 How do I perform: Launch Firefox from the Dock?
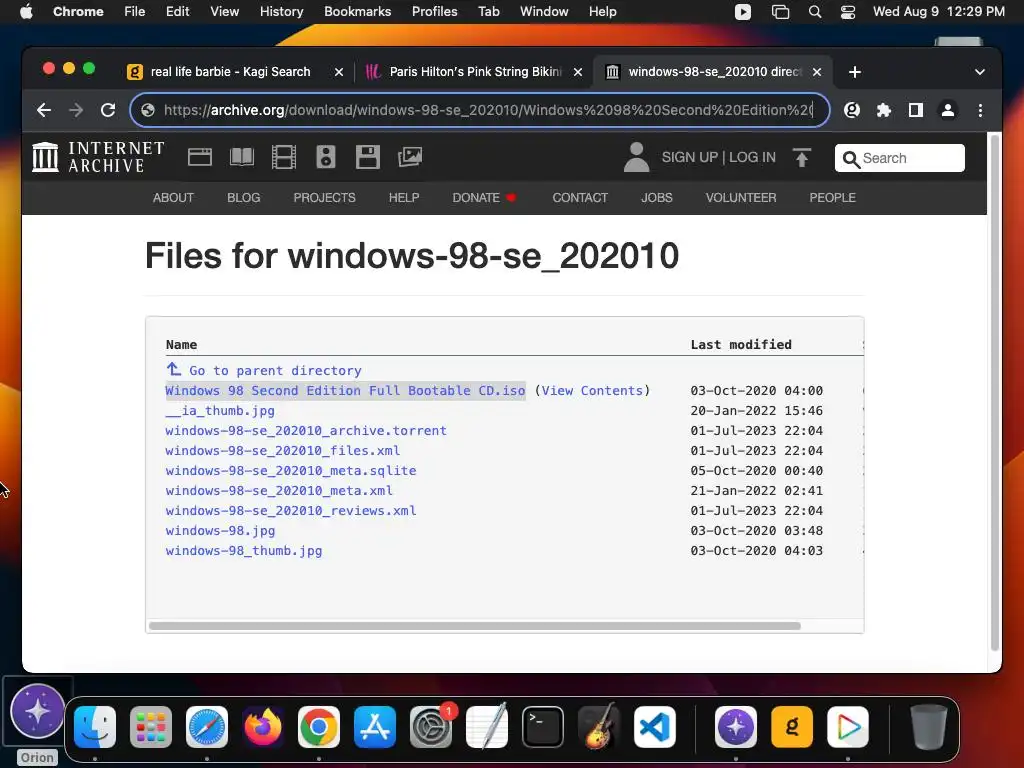coord(263,727)
